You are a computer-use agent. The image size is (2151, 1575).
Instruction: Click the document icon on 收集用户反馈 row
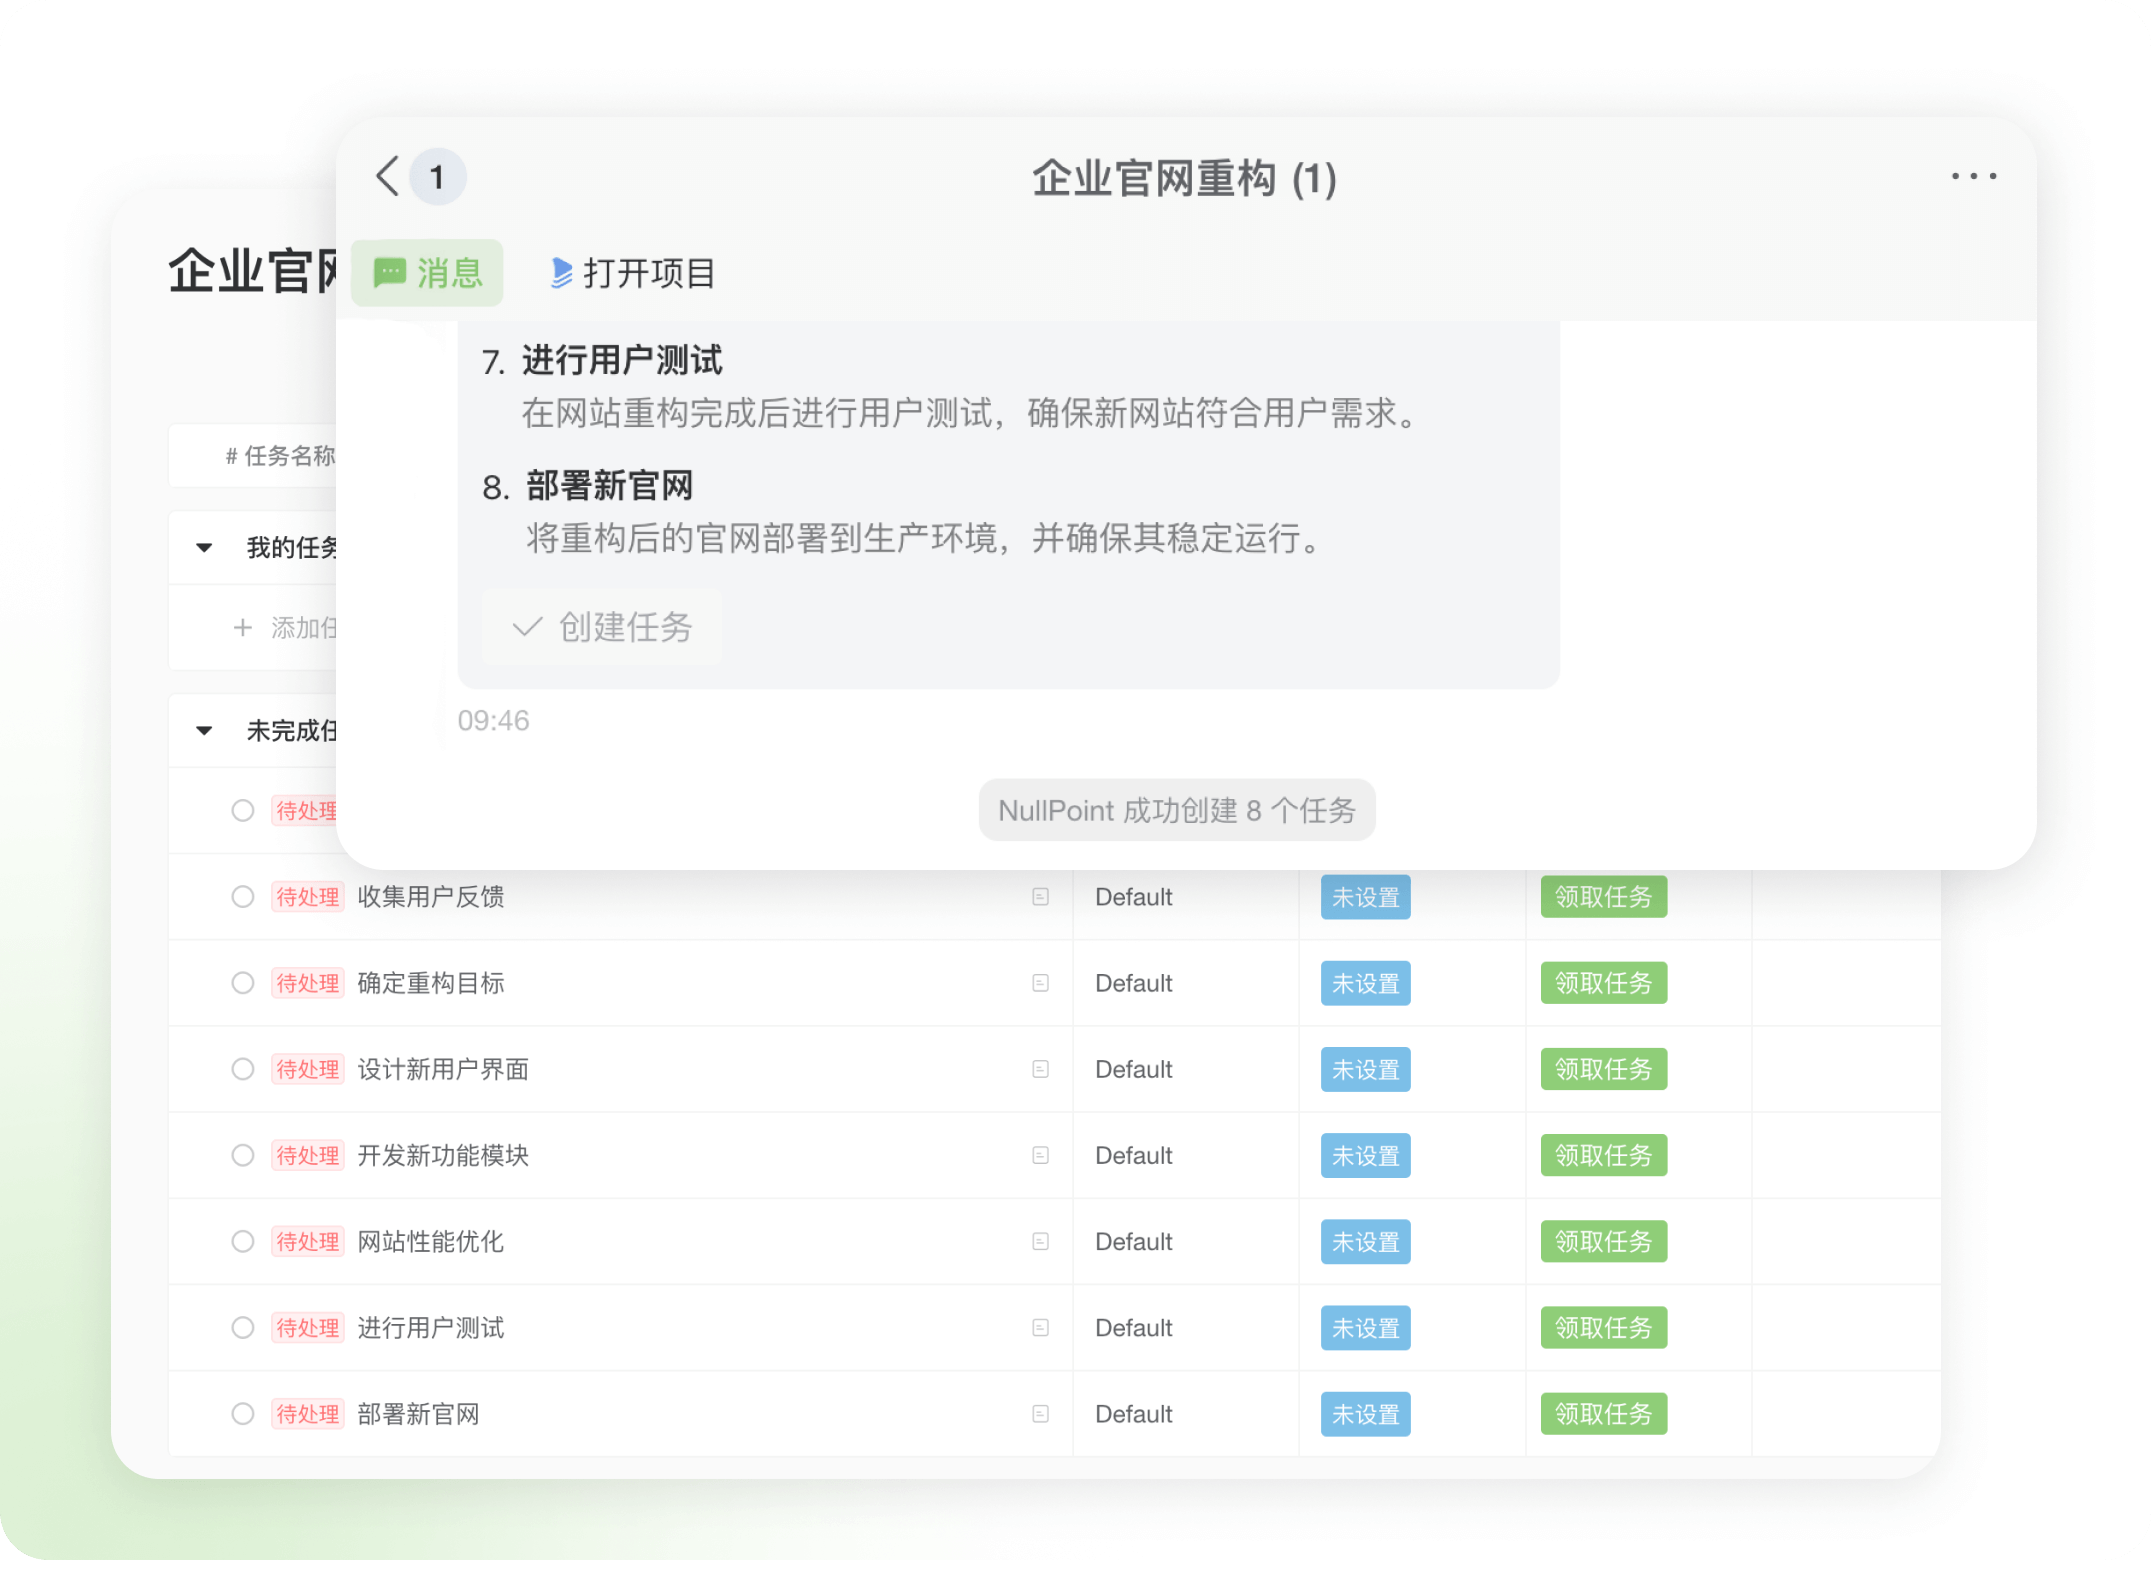(1041, 897)
